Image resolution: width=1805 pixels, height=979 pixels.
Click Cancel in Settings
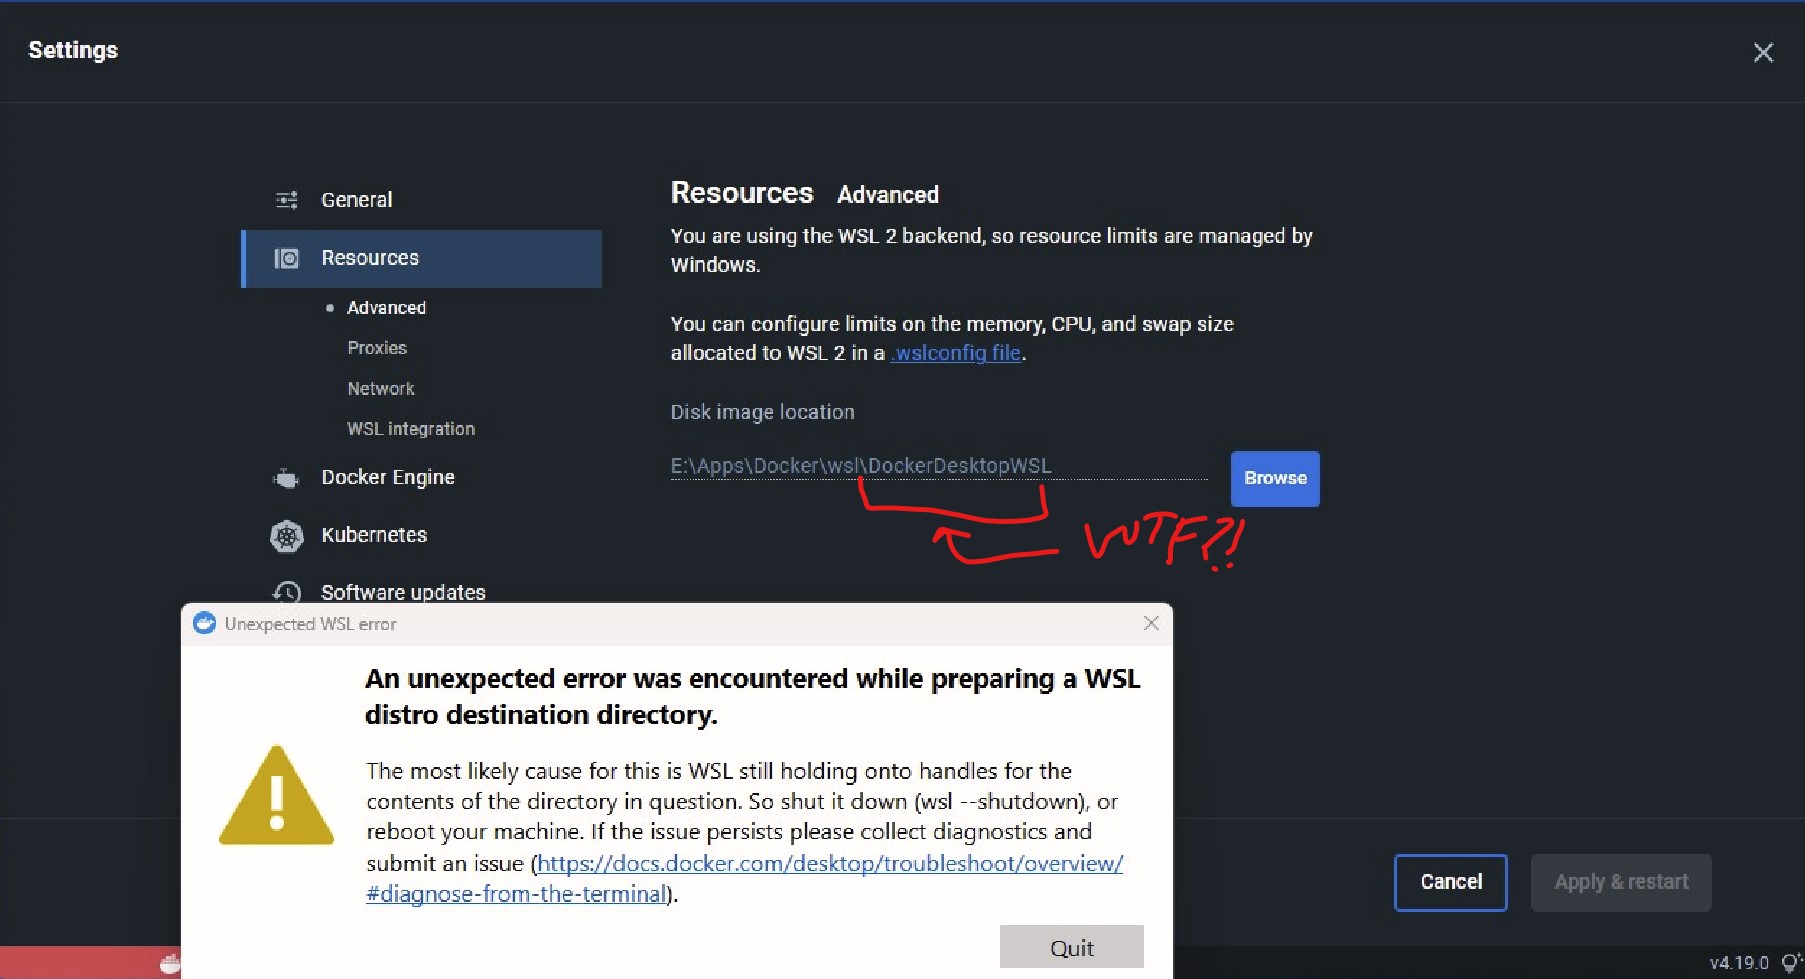pyautogui.click(x=1451, y=882)
